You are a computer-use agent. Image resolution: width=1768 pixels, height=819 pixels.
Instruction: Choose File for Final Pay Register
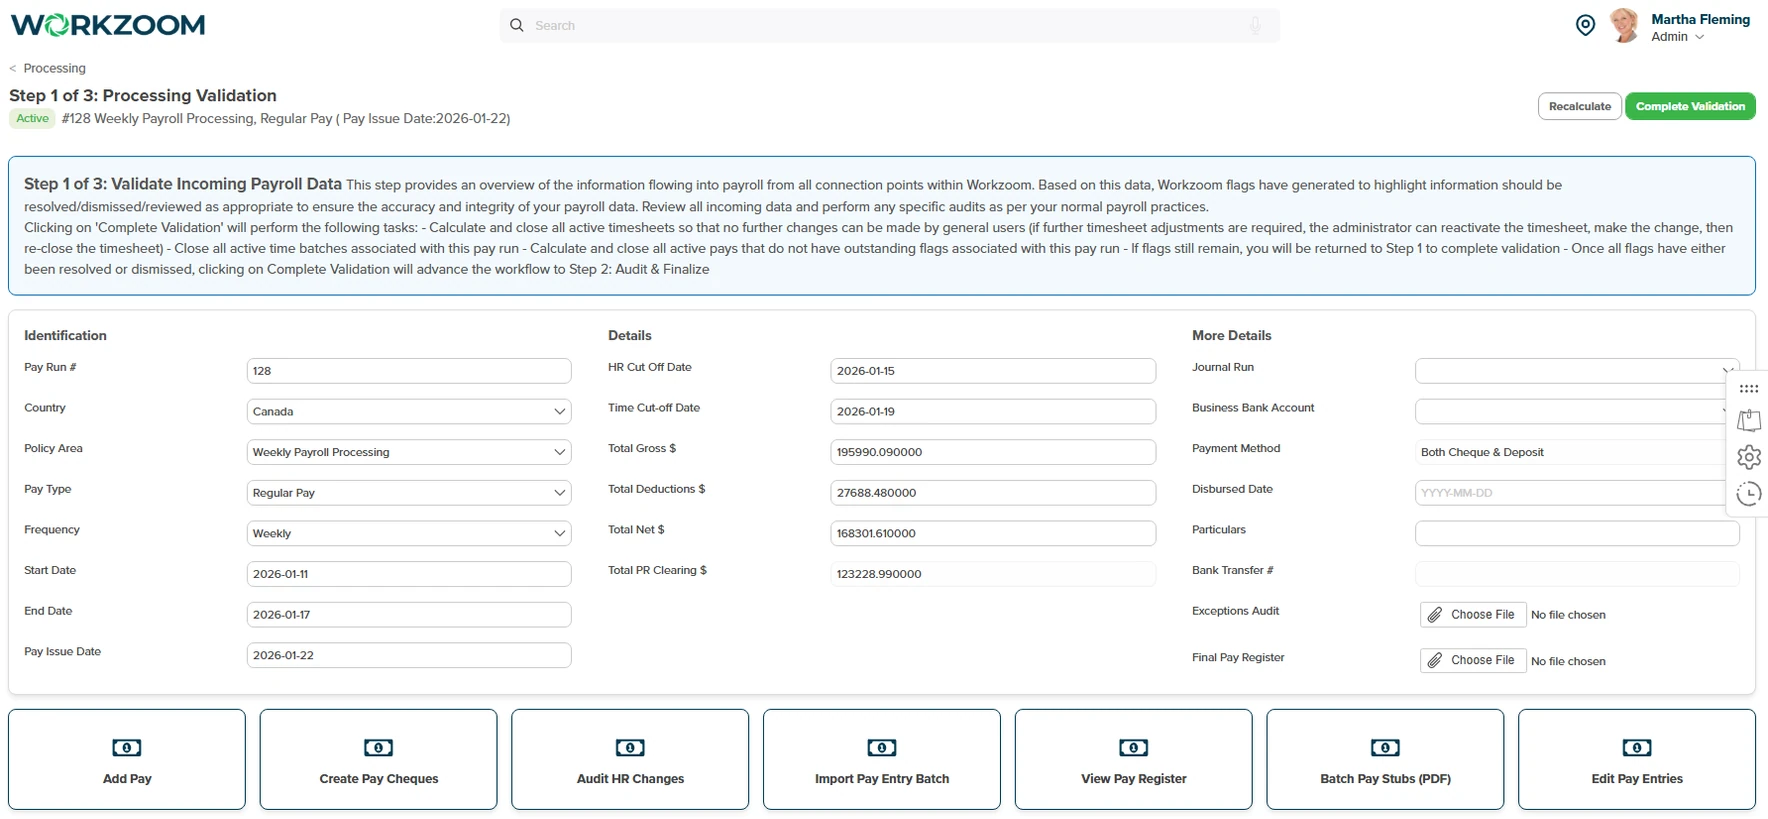click(1473, 660)
